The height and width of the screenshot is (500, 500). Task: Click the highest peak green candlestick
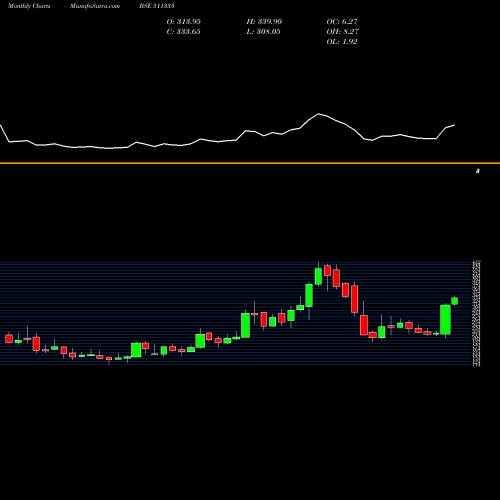point(318,276)
